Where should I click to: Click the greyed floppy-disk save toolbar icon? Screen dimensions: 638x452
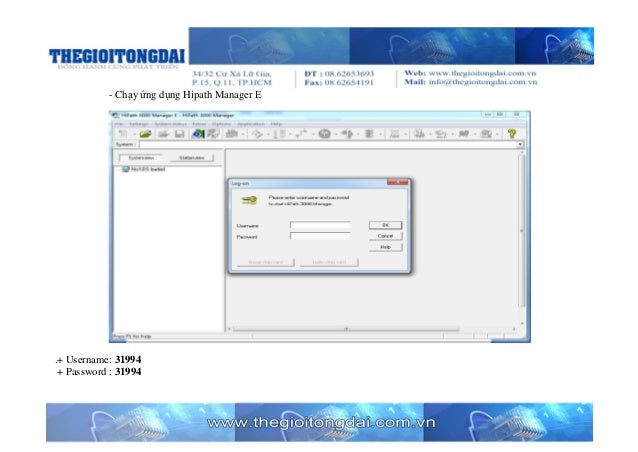click(179, 133)
